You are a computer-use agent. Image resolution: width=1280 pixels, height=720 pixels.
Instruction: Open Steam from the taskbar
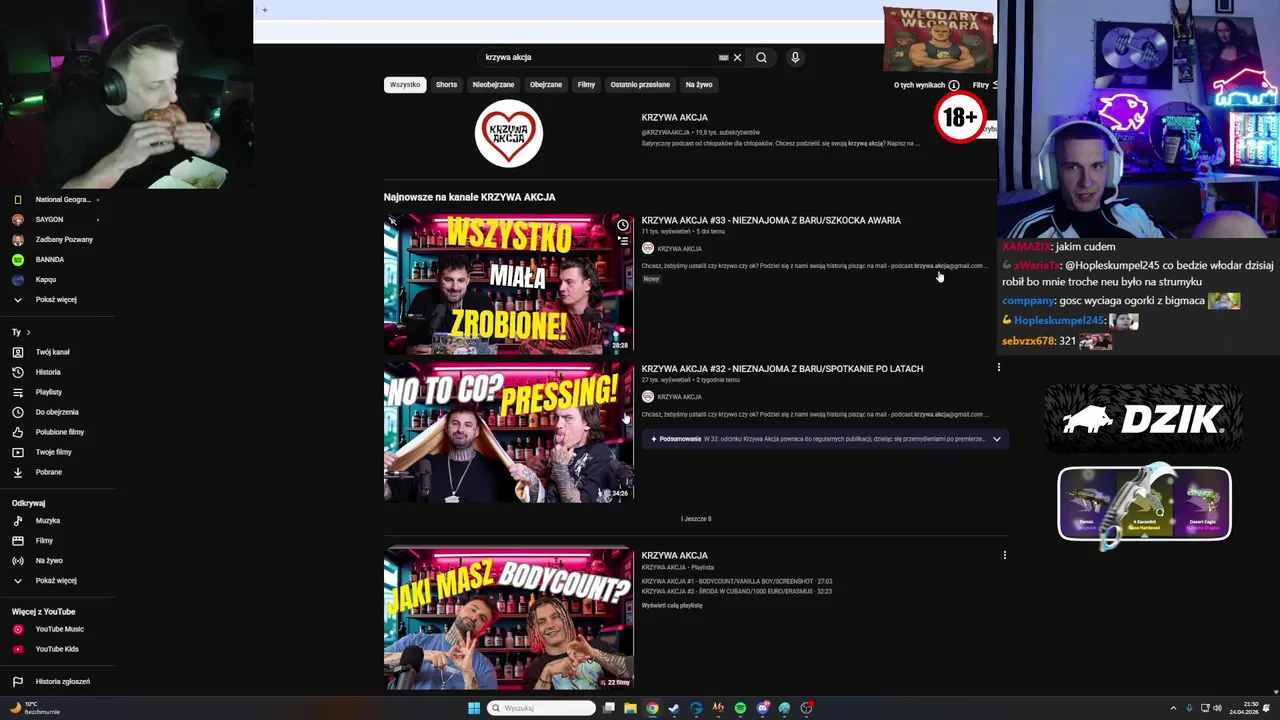674,708
